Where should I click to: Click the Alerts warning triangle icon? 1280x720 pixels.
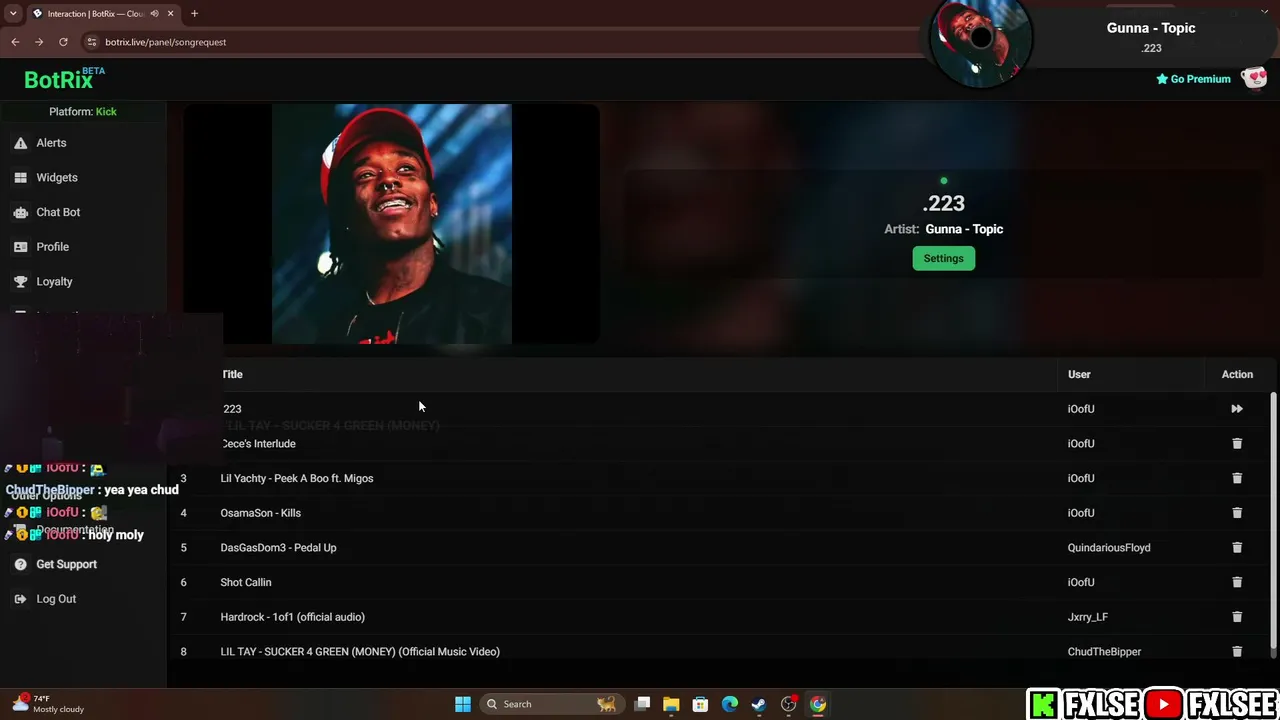click(20, 143)
